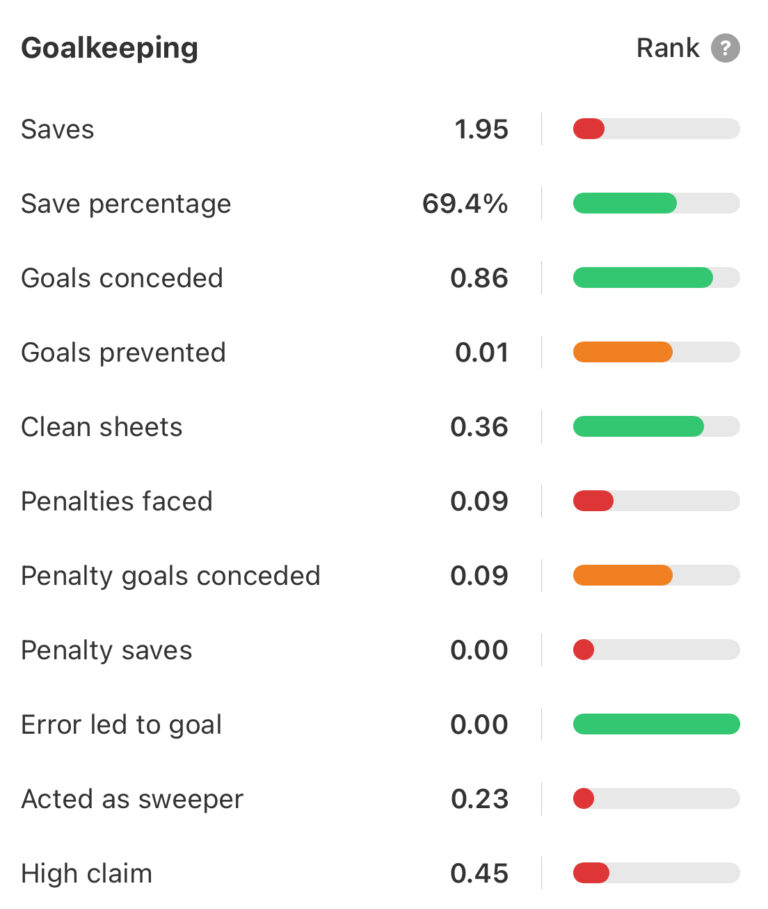Select the Error led to goal label
The image size is (768, 909).
(121, 725)
